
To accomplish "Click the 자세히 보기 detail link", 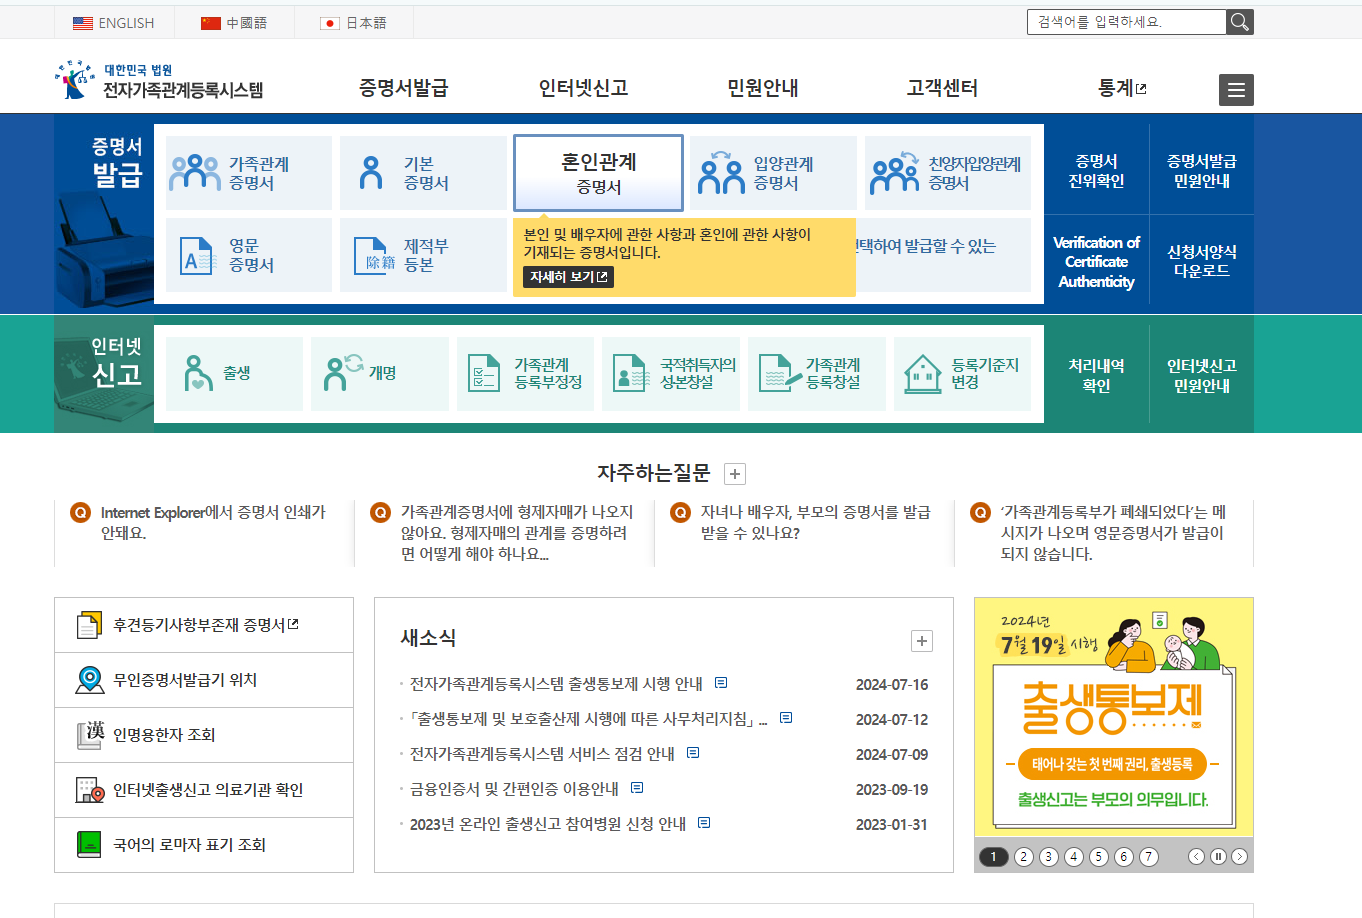I will tap(567, 277).
